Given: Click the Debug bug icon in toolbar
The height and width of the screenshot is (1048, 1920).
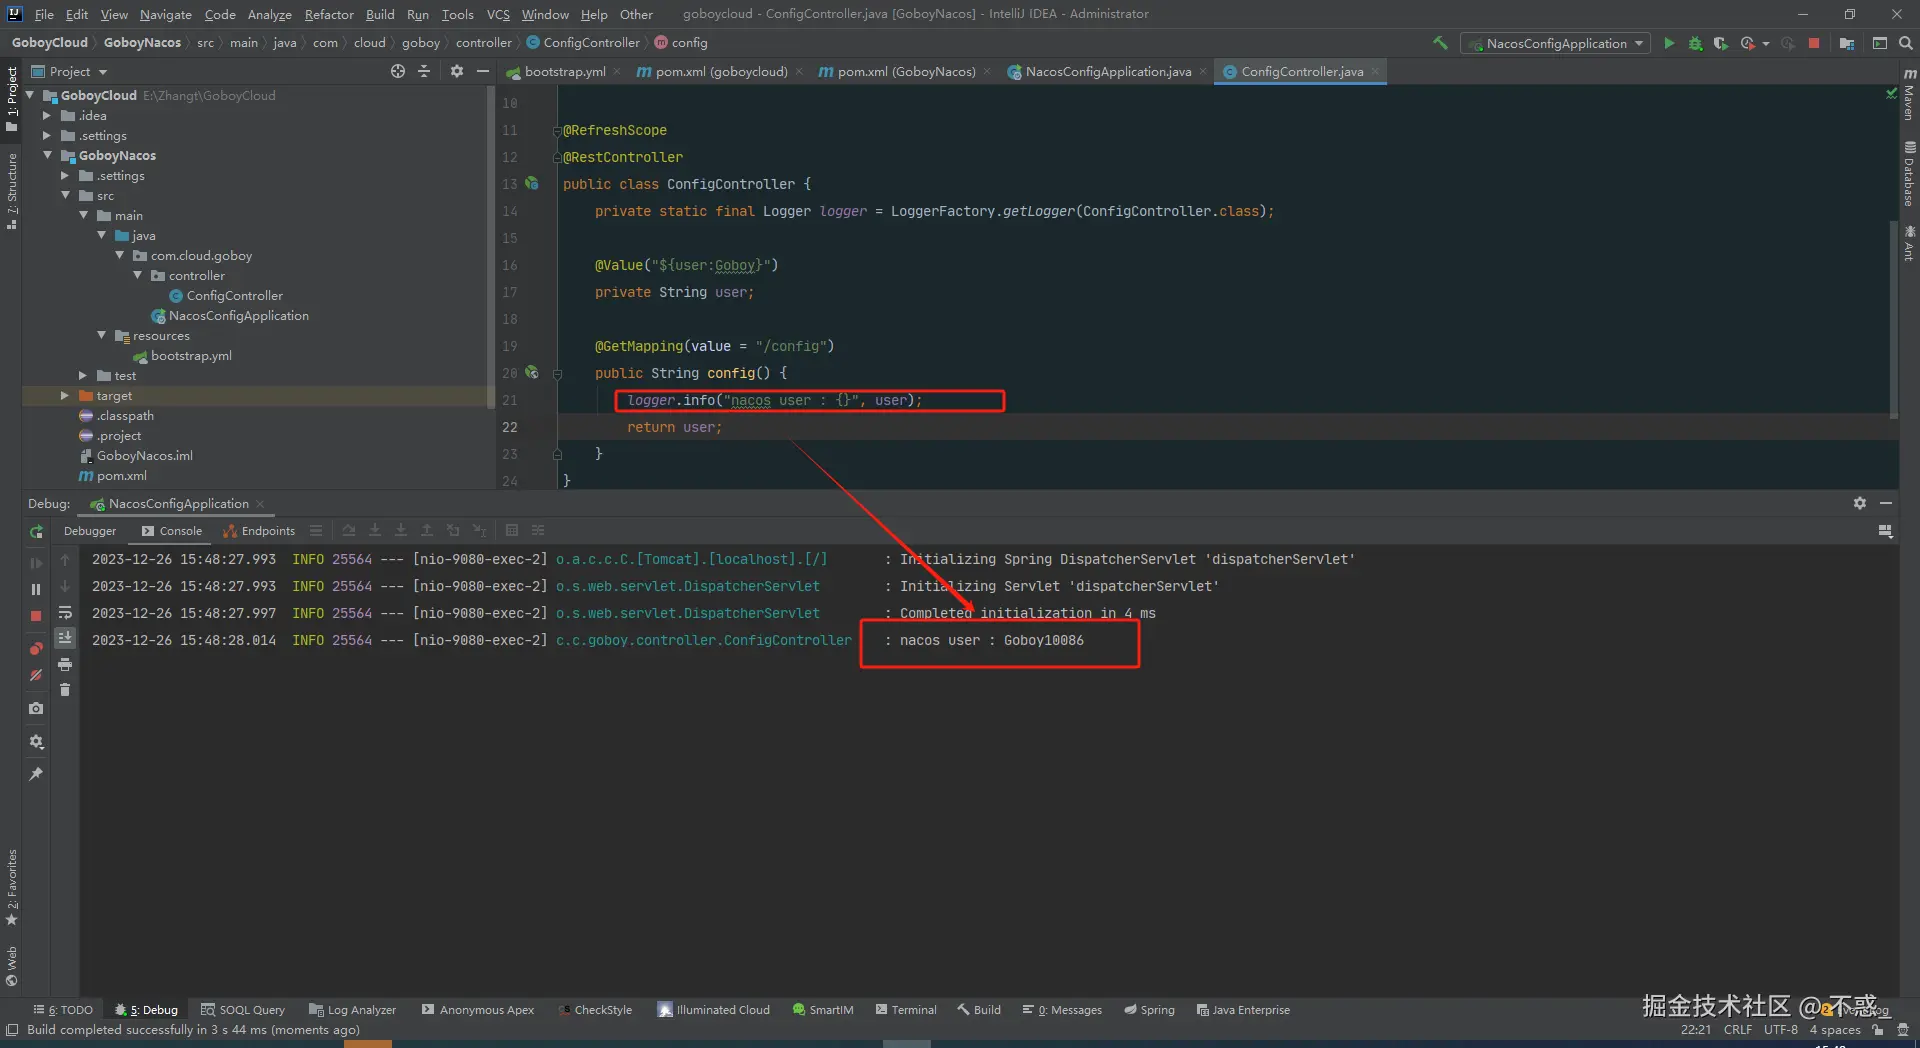Looking at the screenshot, I should point(1695,43).
